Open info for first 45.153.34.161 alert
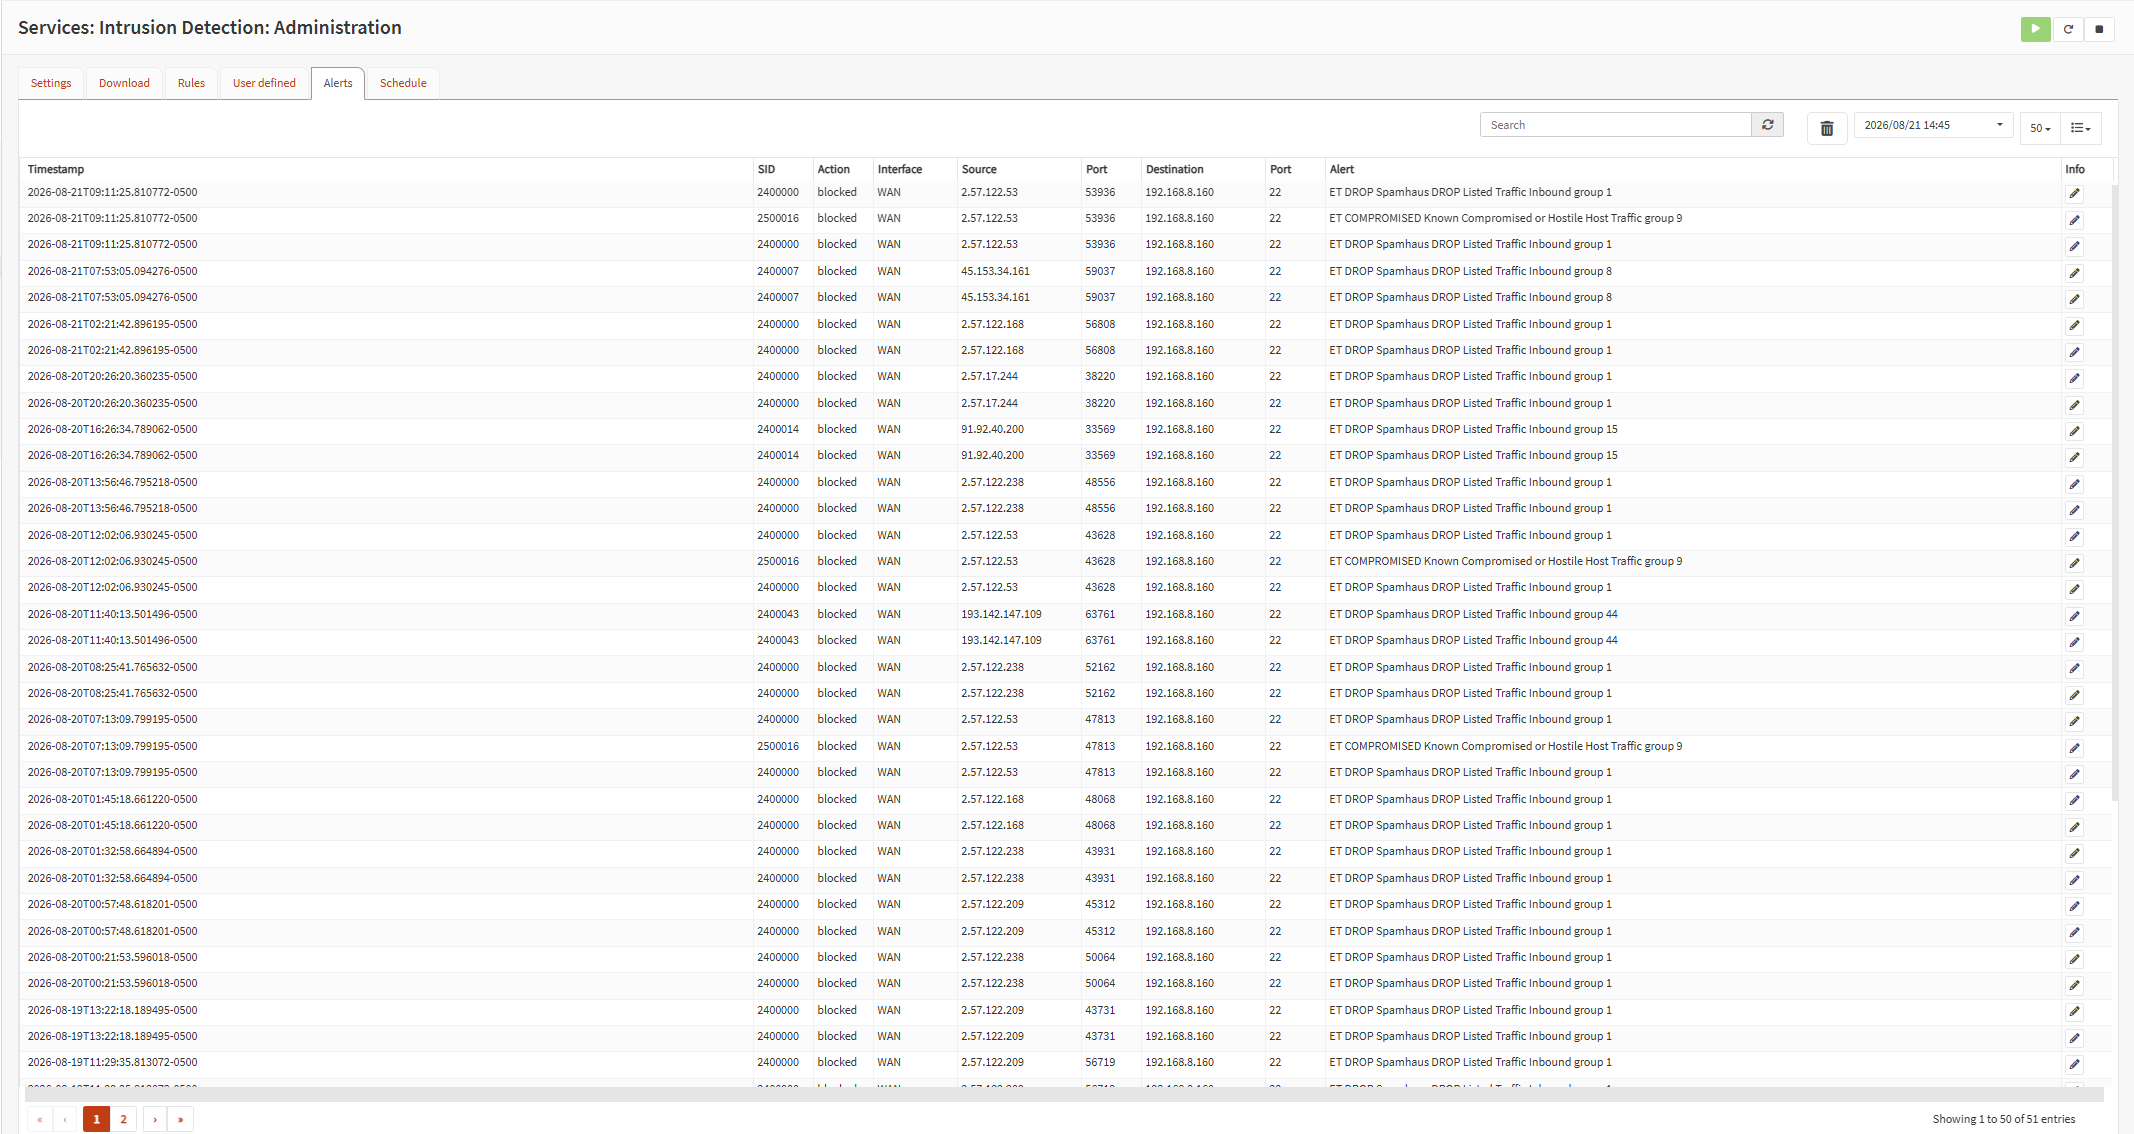Viewport: 2134px width, 1134px height. click(x=2075, y=273)
